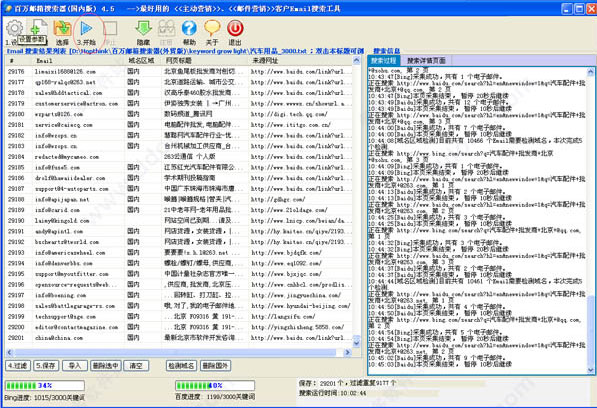
Task: Select result row number 29184
Action: [179, 157]
